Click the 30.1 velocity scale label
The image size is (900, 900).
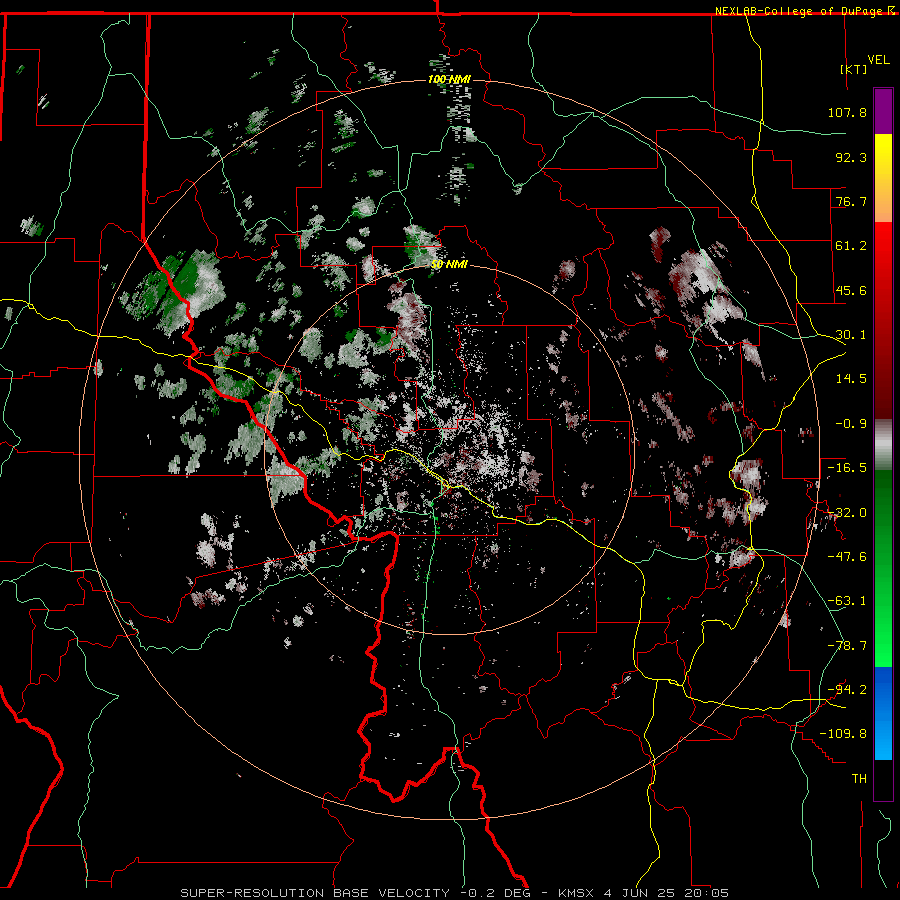[x=851, y=335]
